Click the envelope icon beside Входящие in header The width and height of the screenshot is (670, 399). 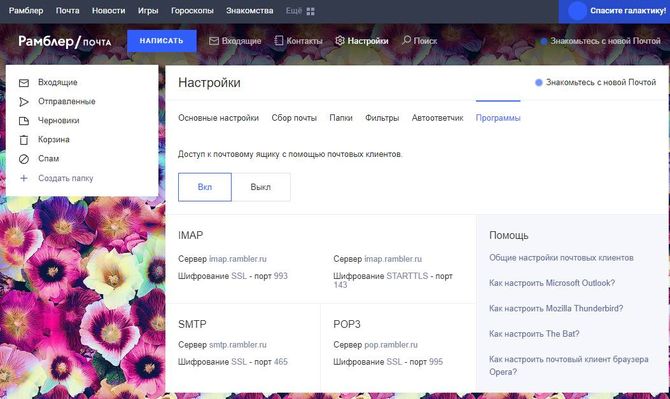click(x=214, y=41)
